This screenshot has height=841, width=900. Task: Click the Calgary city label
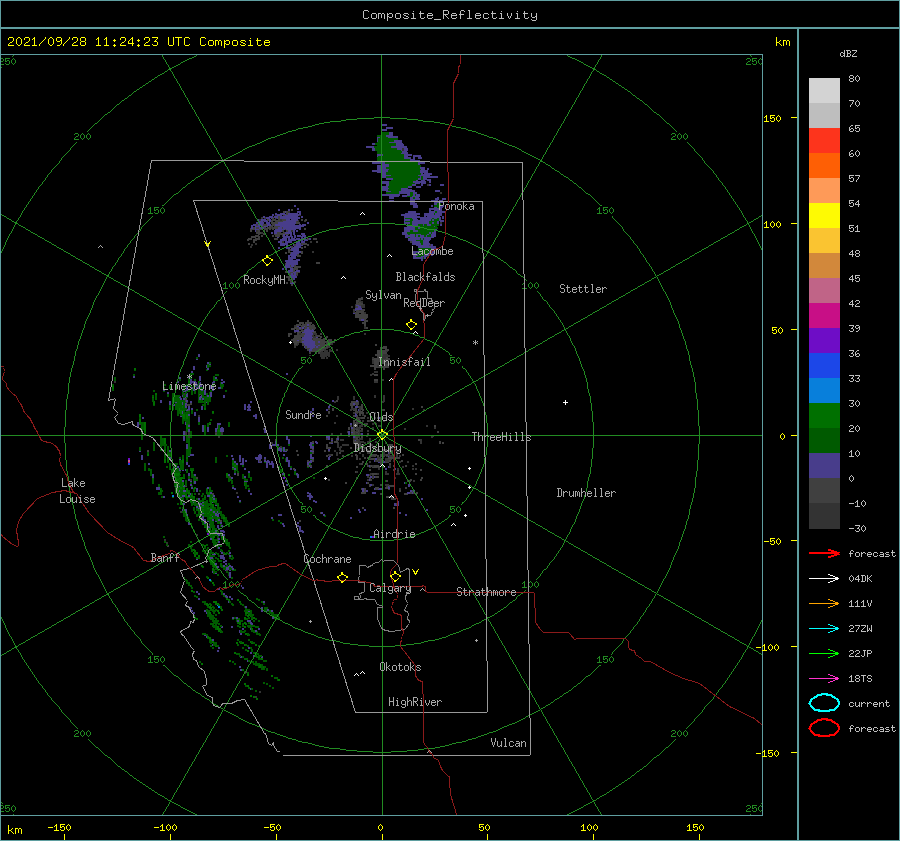tap(390, 588)
